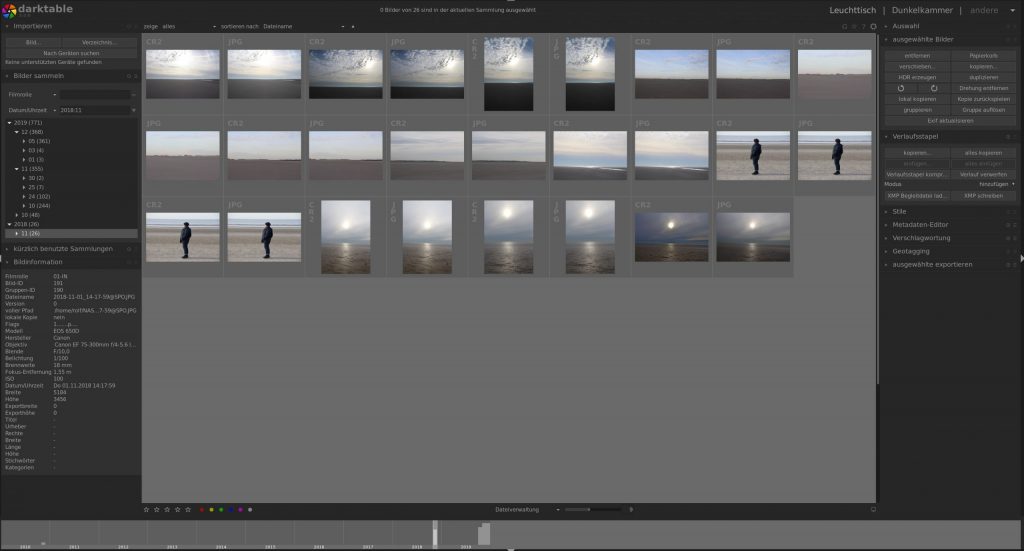
Task: Click the 'HDR erzeugen' button
Action: (917, 78)
